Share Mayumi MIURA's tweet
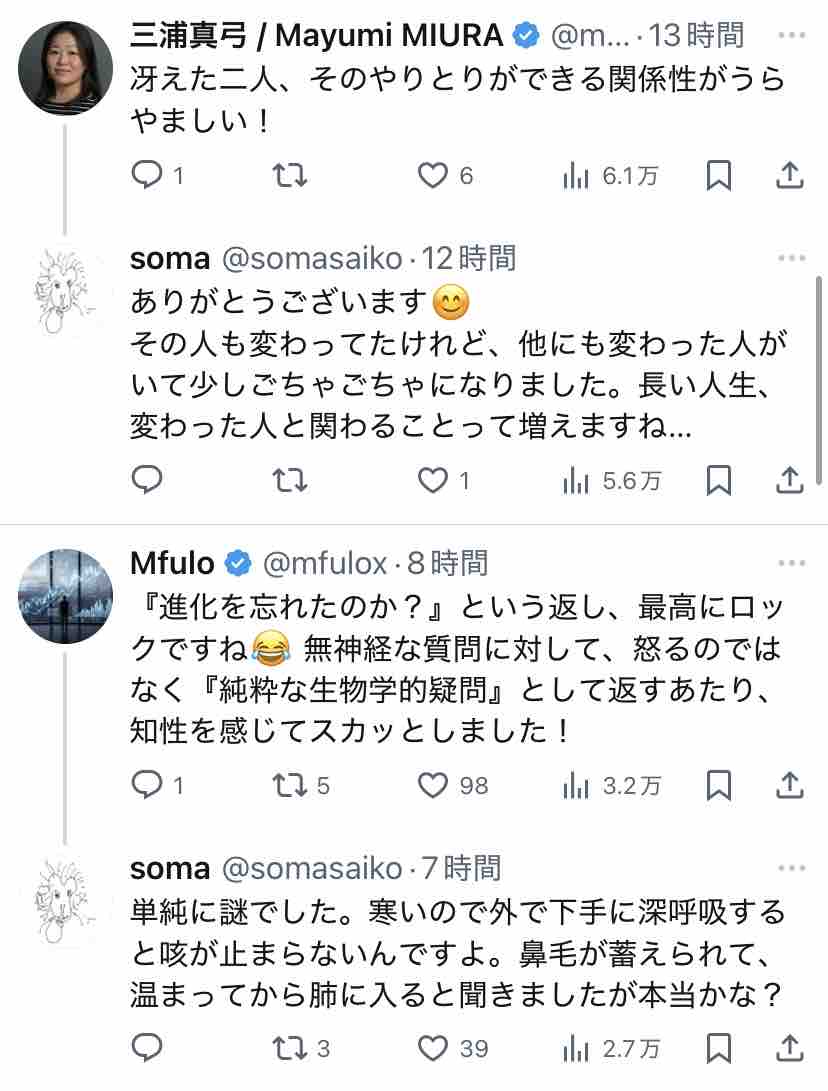 [790, 176]
